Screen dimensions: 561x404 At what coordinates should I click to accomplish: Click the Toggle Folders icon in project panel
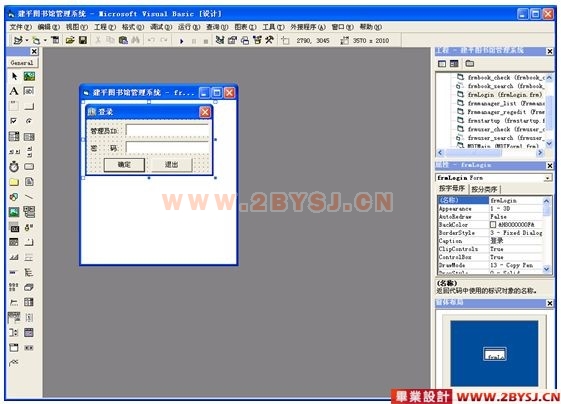tap(470, 64)
